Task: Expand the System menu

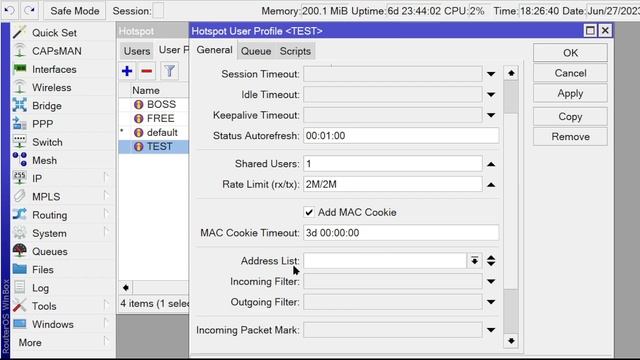Action: point(49,233)
